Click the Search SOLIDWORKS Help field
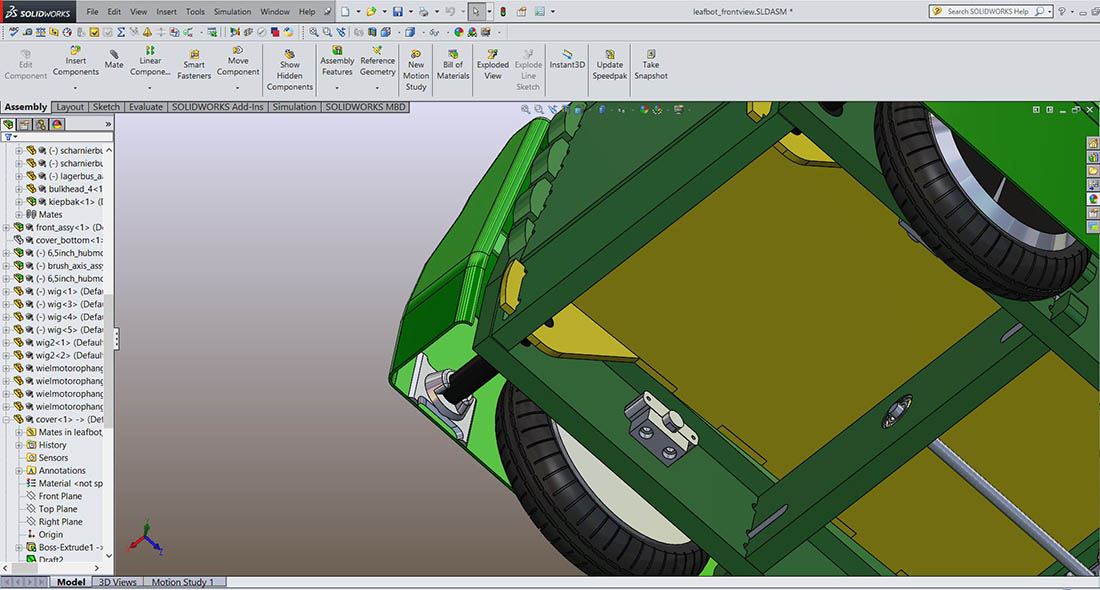This screenshot has height=590, width=1100. (x=989, y=11)
